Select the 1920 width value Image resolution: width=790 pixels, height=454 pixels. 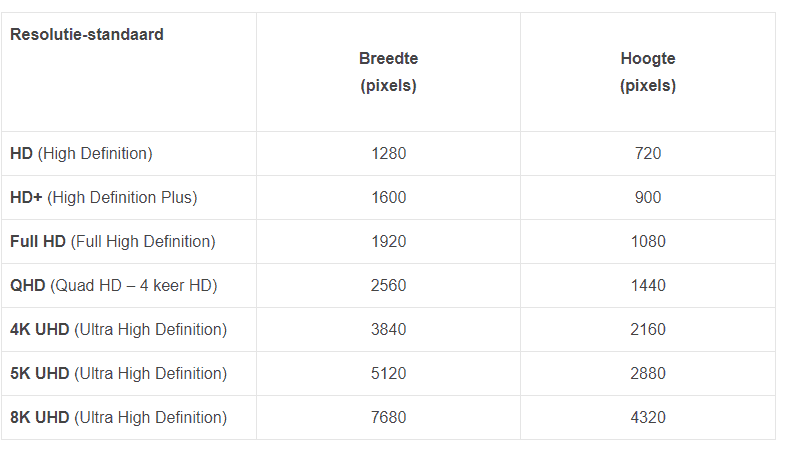[388, 242]
